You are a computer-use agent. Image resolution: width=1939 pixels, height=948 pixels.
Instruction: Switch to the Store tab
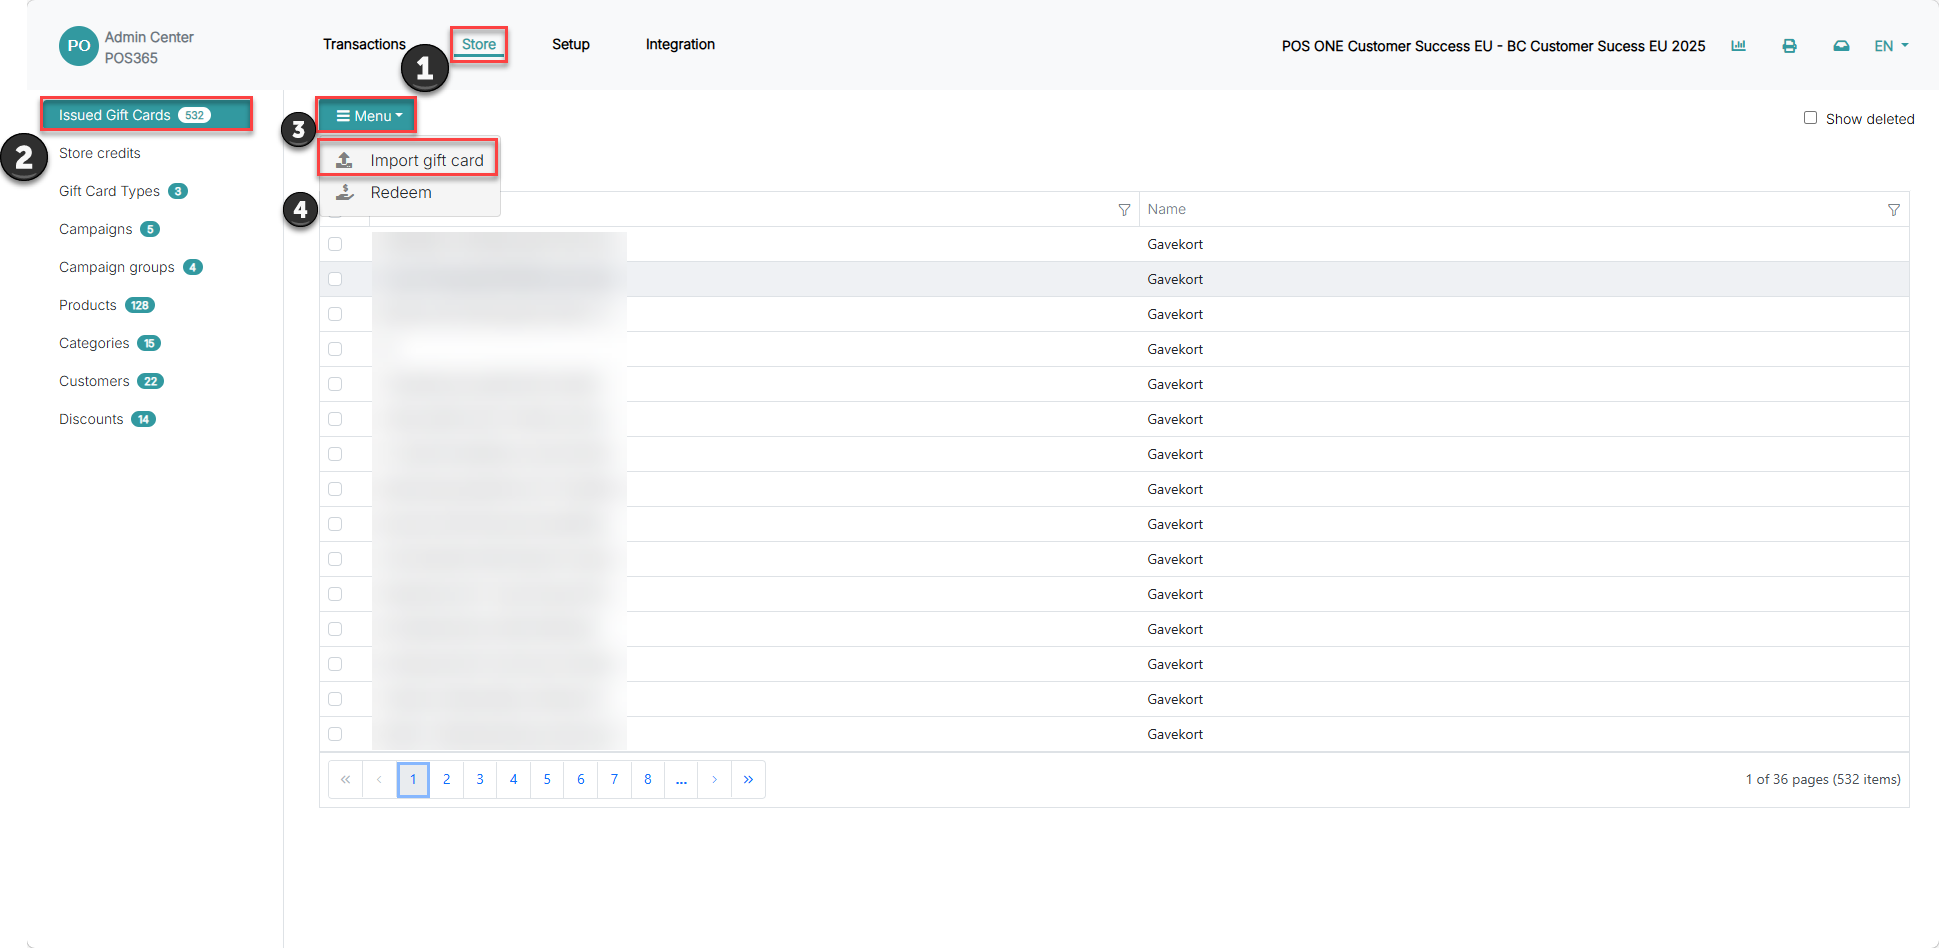click(x=479, y=44)
